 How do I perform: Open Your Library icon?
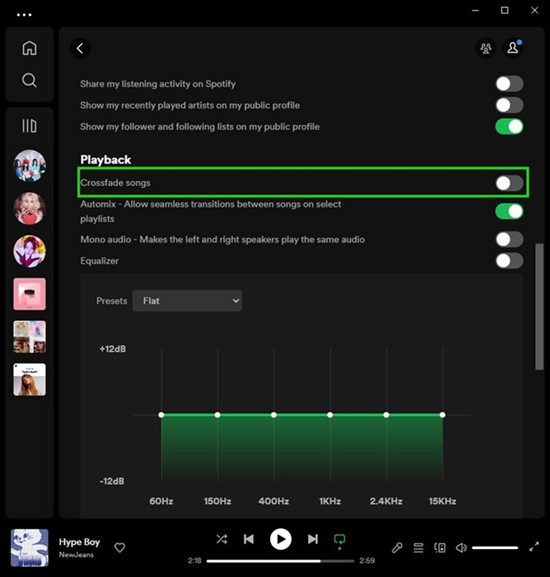pos(29,125)
